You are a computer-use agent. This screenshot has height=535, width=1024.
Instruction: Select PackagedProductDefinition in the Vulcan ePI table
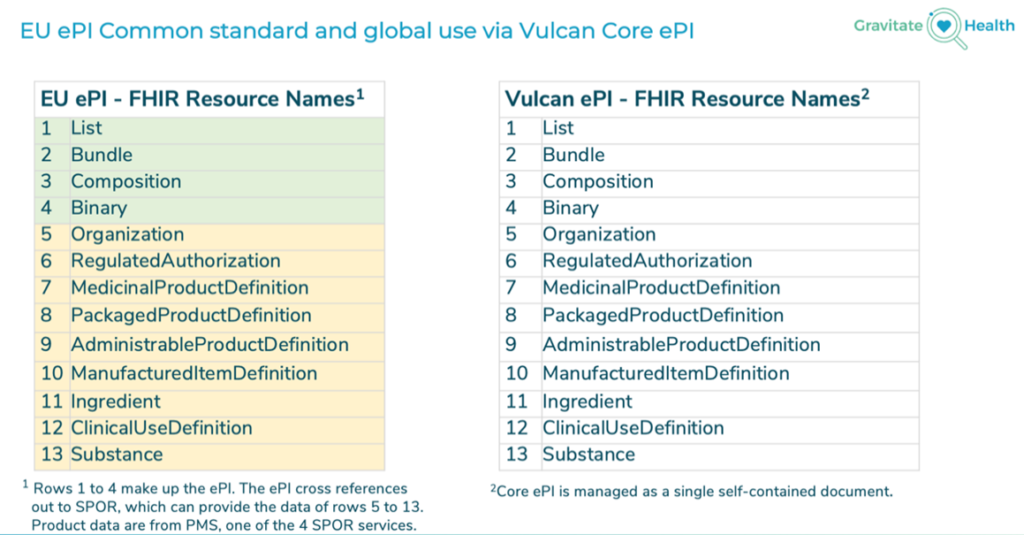point(663,315)
